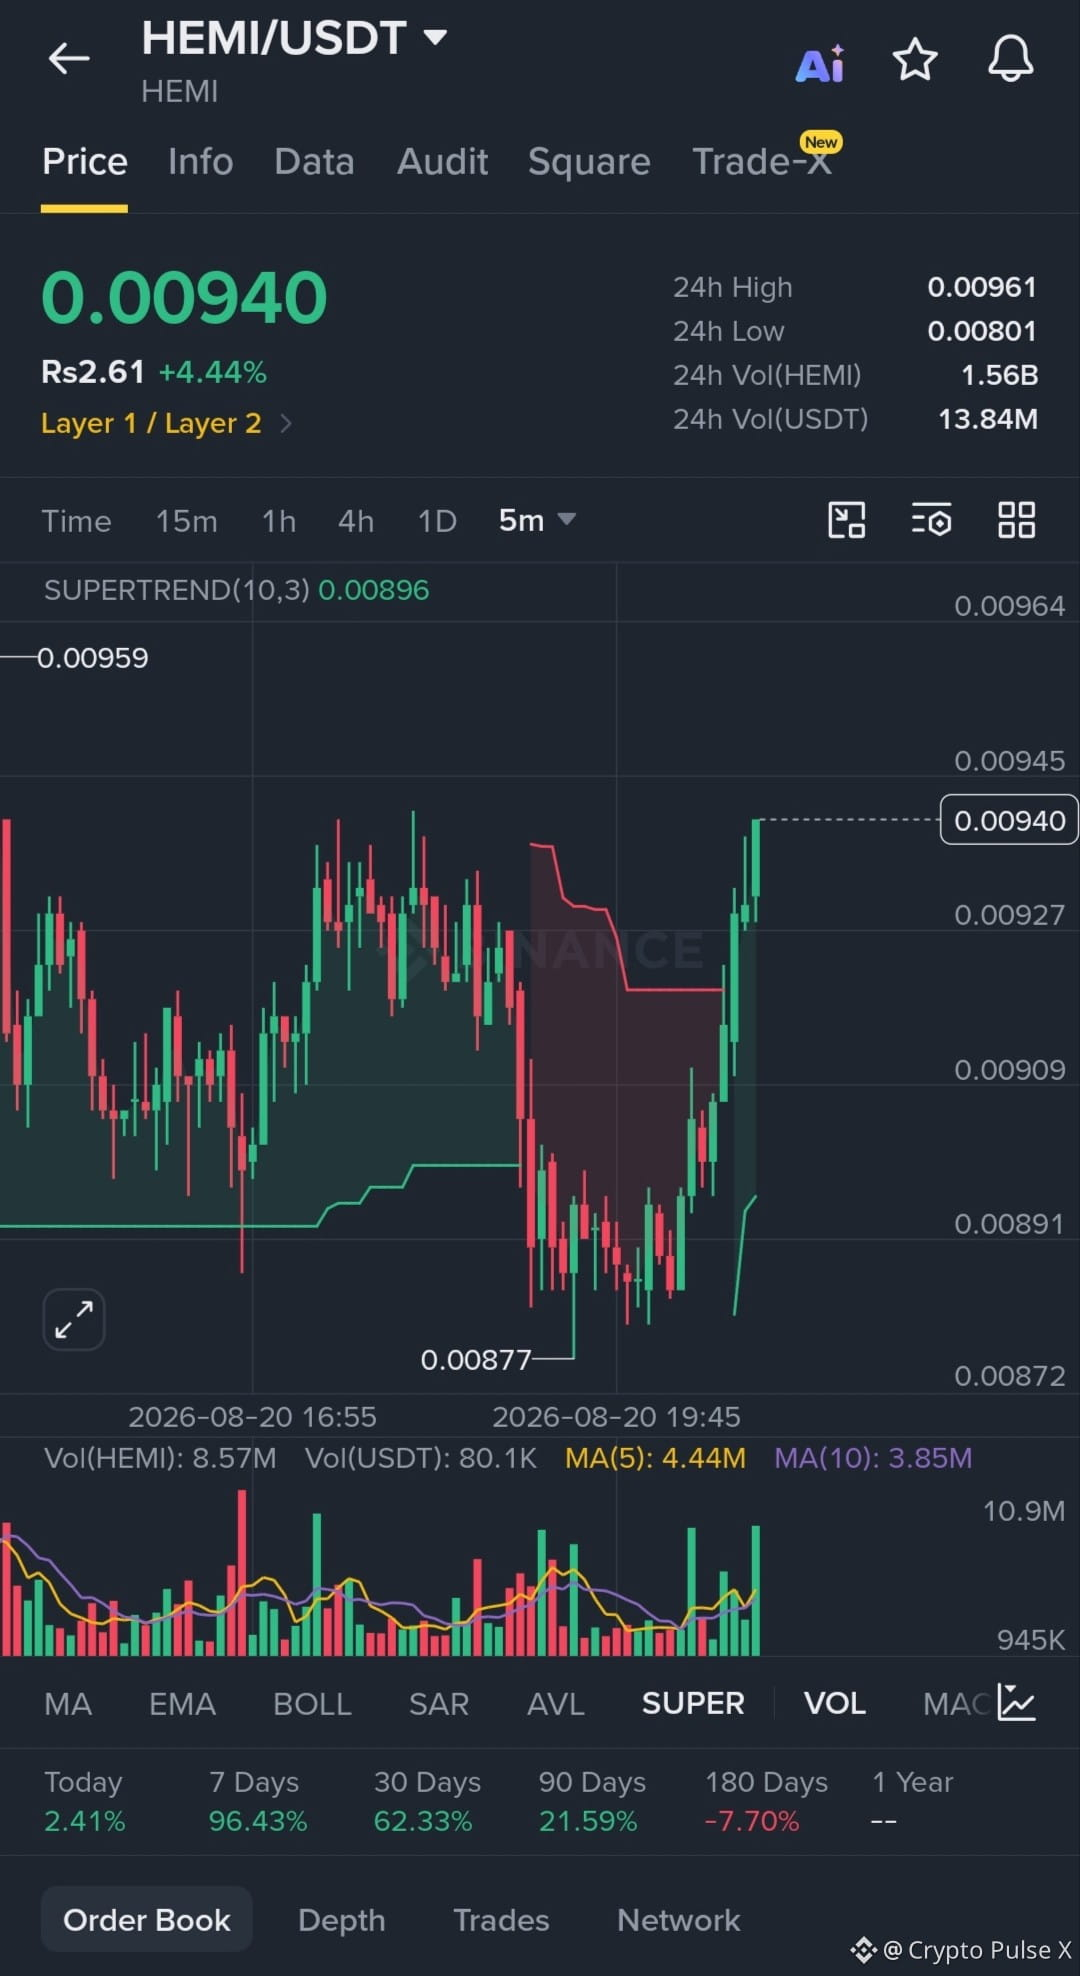Tap the large 0.00940 price display
Viewport: 1080px width, 1976px height.
[x=184, y=298]
